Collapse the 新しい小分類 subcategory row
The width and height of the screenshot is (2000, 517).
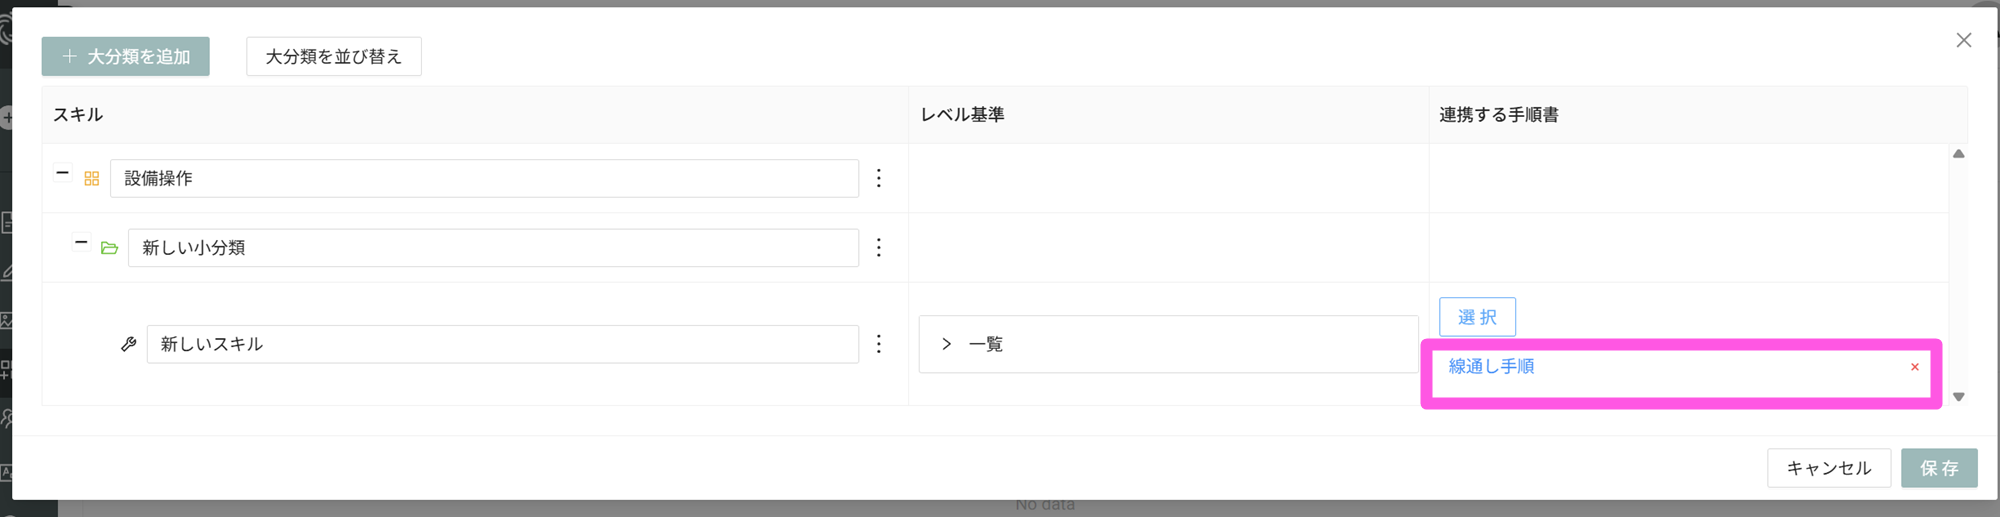click(x=81, y=242)
